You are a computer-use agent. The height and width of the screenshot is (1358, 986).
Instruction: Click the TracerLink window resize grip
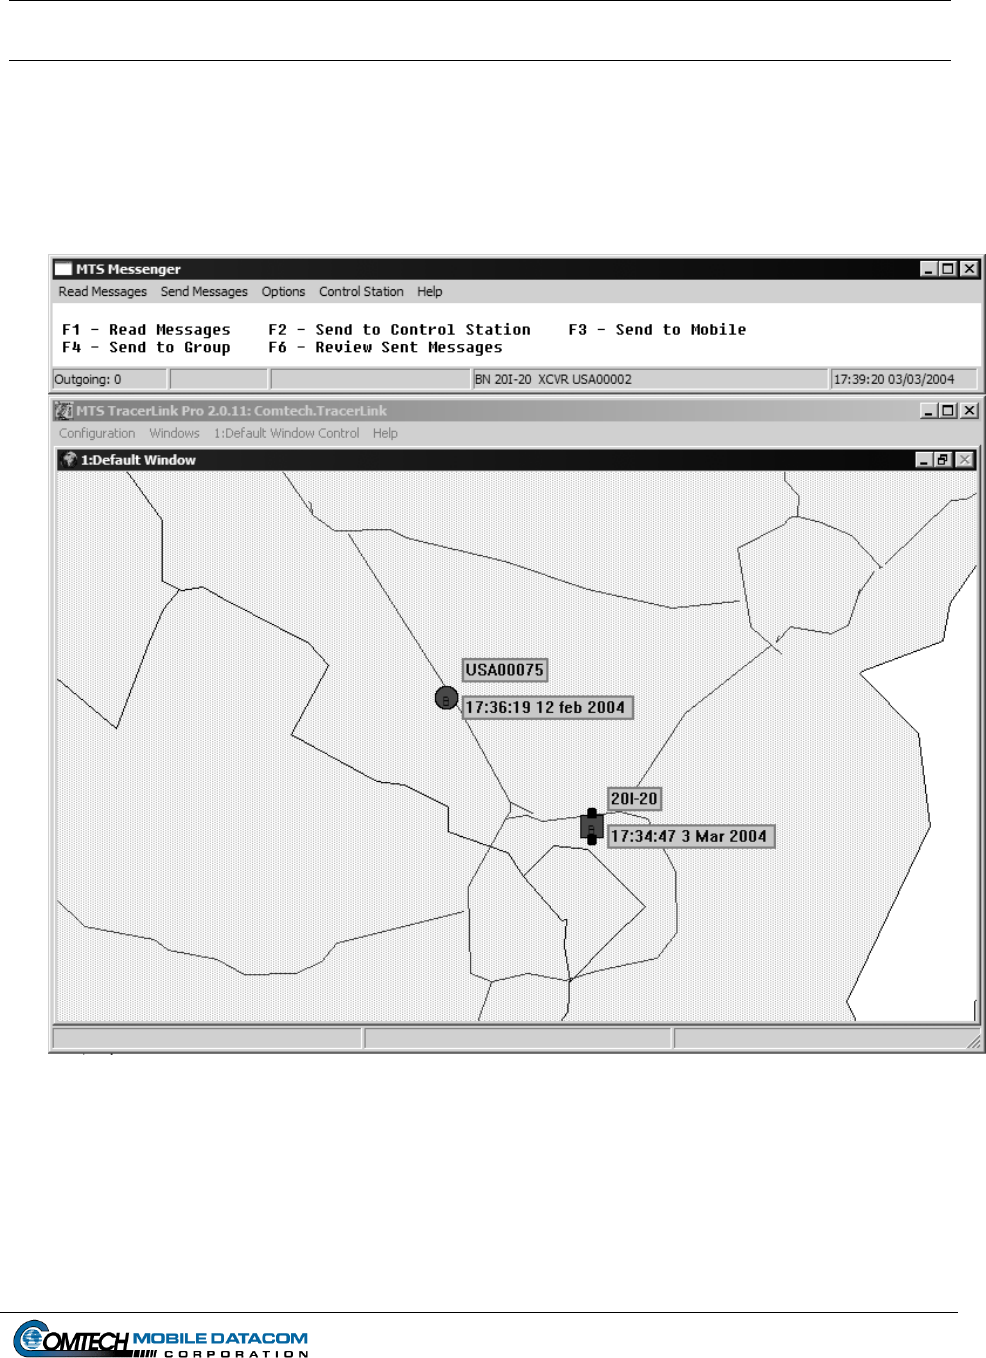tap(974, 1042)
